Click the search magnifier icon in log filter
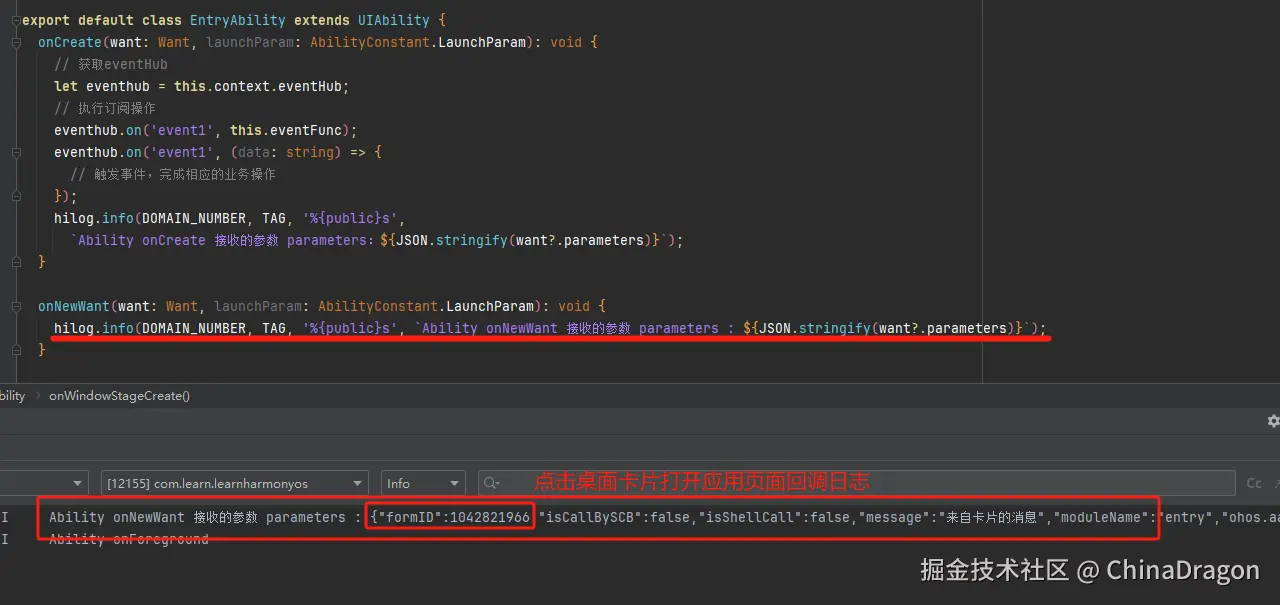The width and height of the screenshot is (1280, 605). click(x=492, y=483)
